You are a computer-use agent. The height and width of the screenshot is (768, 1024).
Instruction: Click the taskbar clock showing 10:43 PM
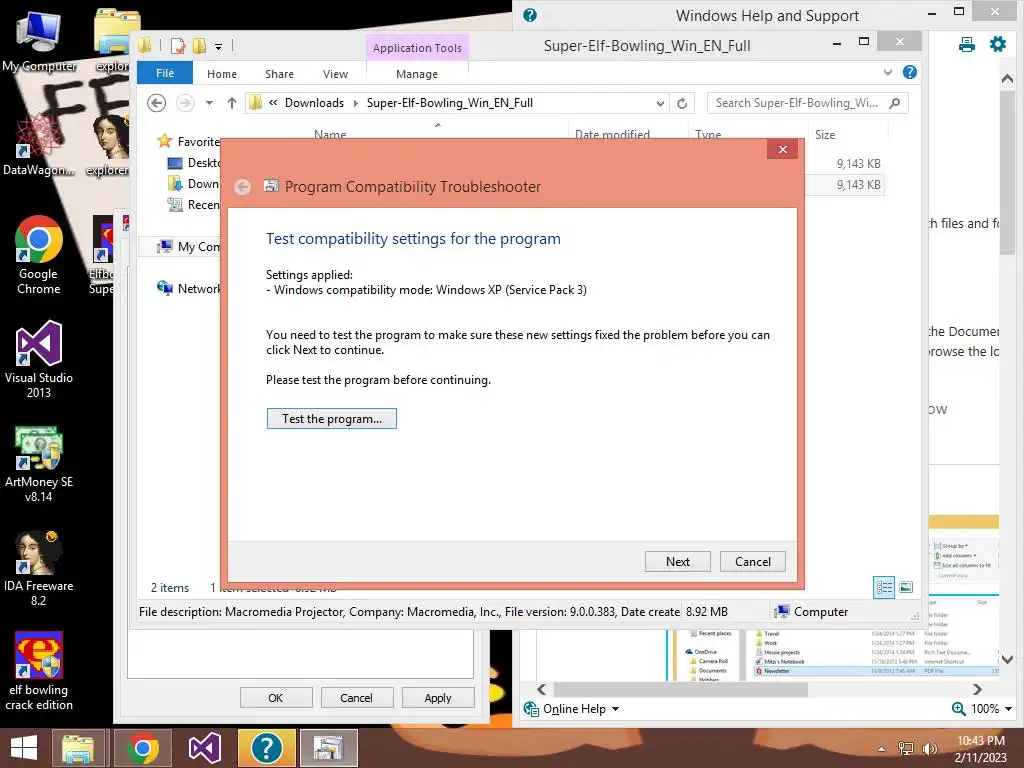pyautogui.click(x=980, y=748)
